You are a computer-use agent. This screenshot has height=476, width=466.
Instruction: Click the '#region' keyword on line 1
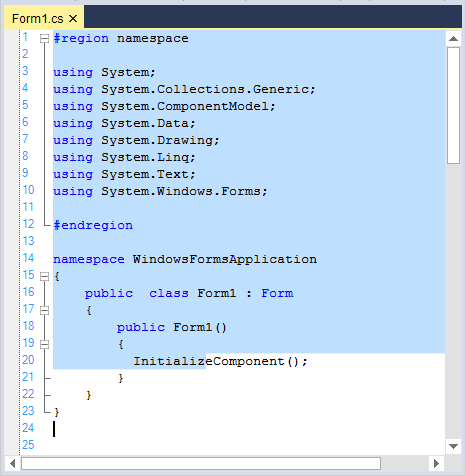[81, 39]
